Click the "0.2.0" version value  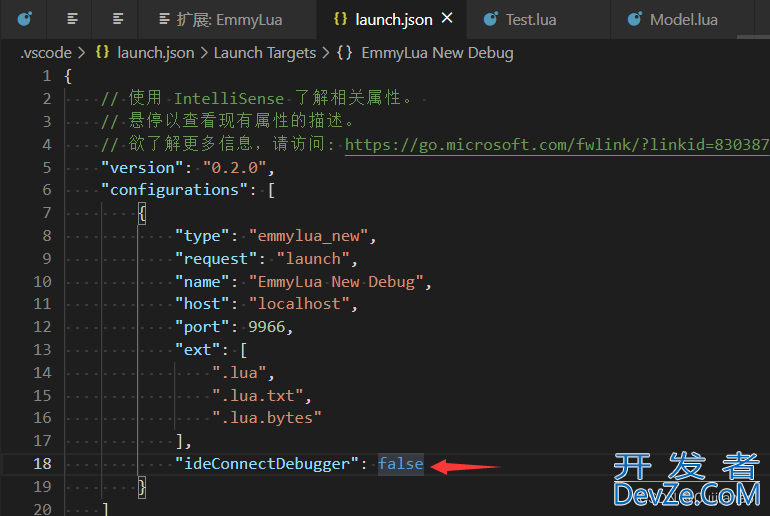coord(234,167)
